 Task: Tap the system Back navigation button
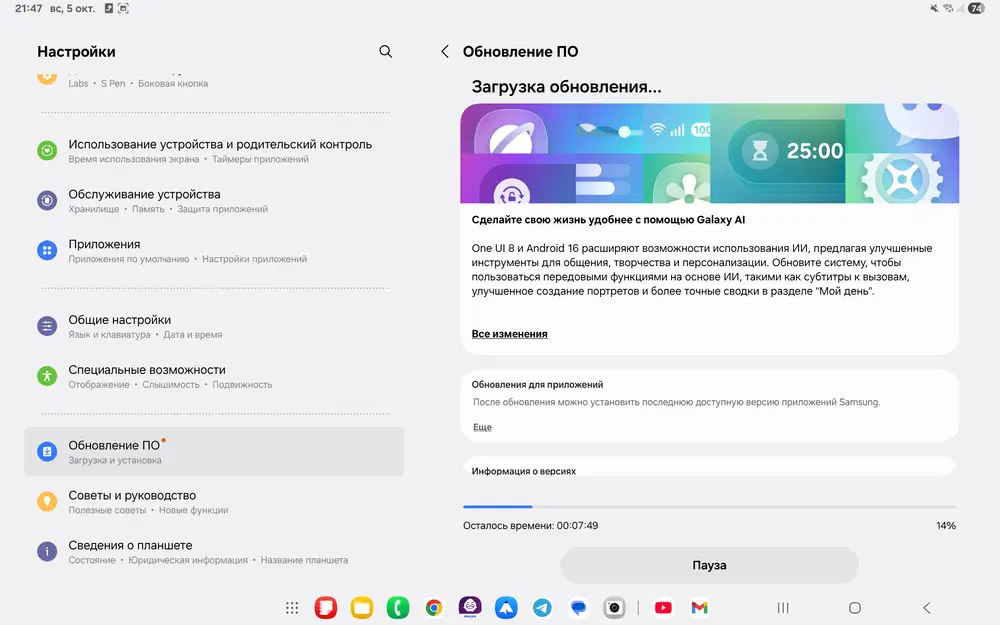927,608
